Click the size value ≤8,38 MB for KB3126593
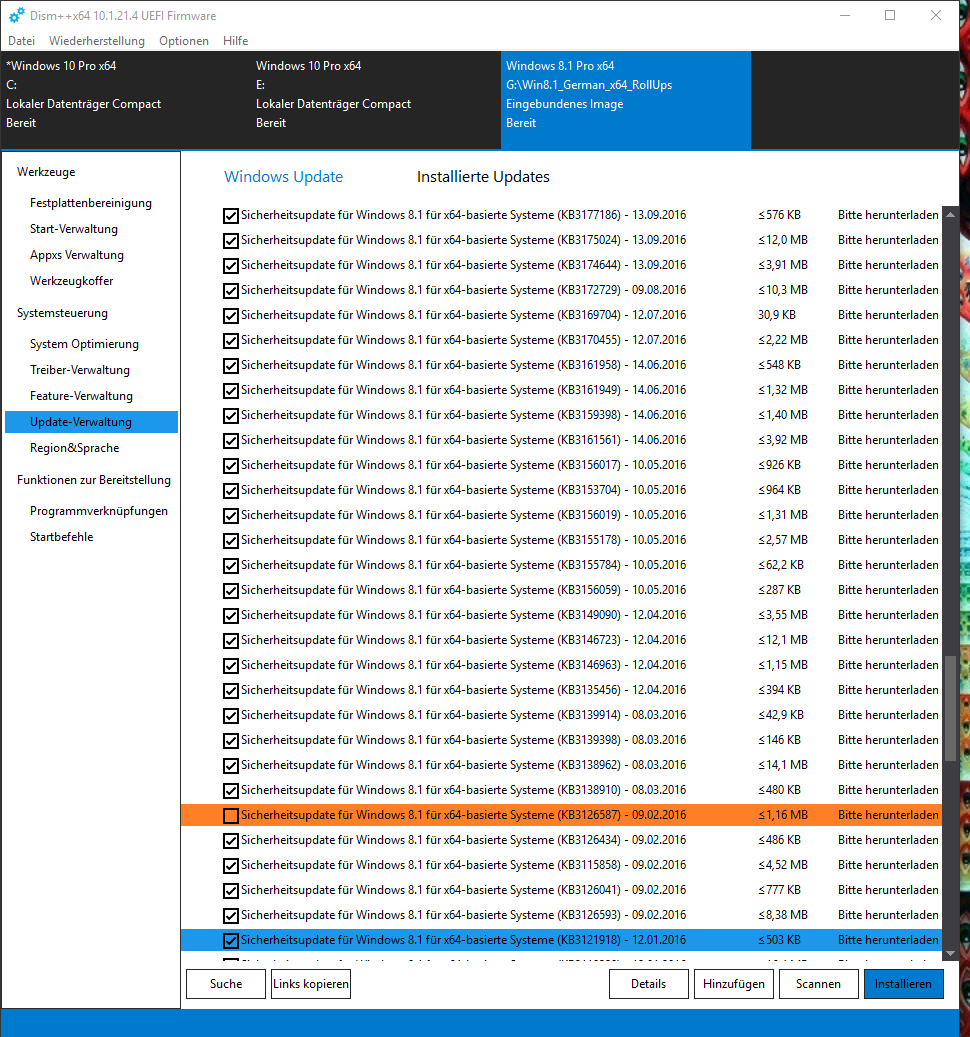The width and height of the screenshot is (970, 1037). point(783,915)
